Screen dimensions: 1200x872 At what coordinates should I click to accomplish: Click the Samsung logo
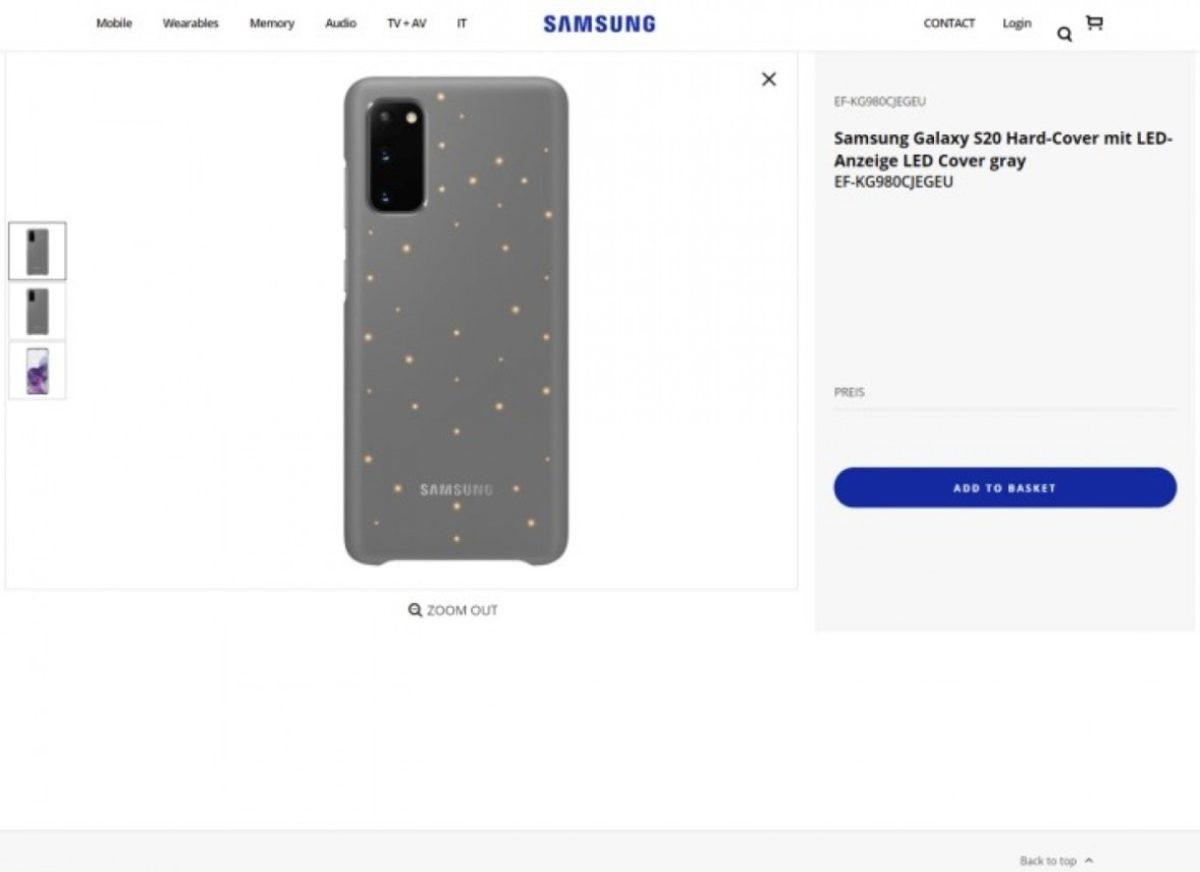[598, 23]
